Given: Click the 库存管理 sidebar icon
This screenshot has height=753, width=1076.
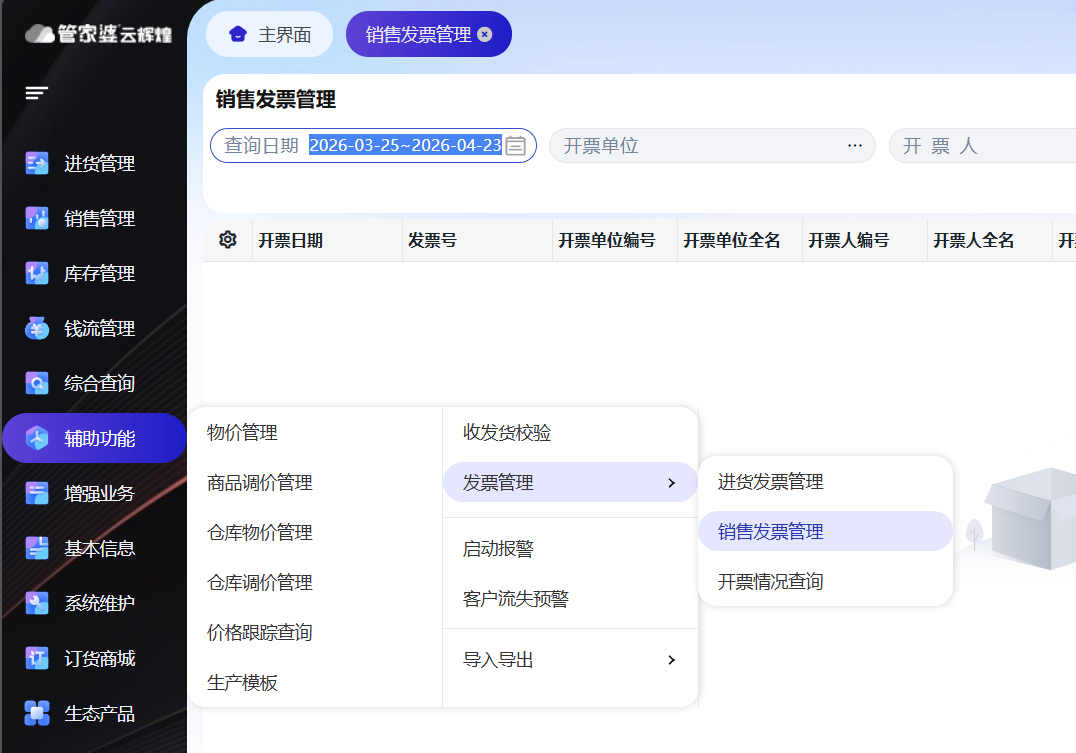Looking at the screenshot, I should (x=37, y=273).
